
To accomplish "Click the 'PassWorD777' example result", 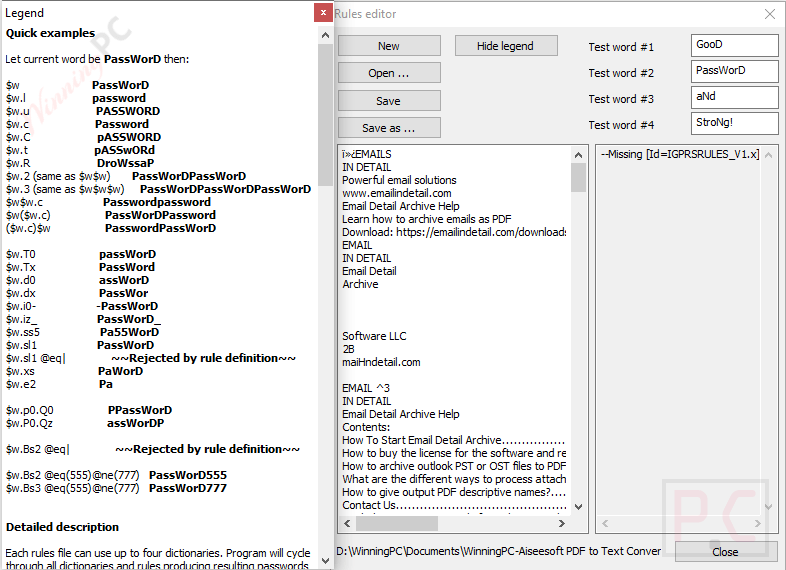I will tap(187, 488).
